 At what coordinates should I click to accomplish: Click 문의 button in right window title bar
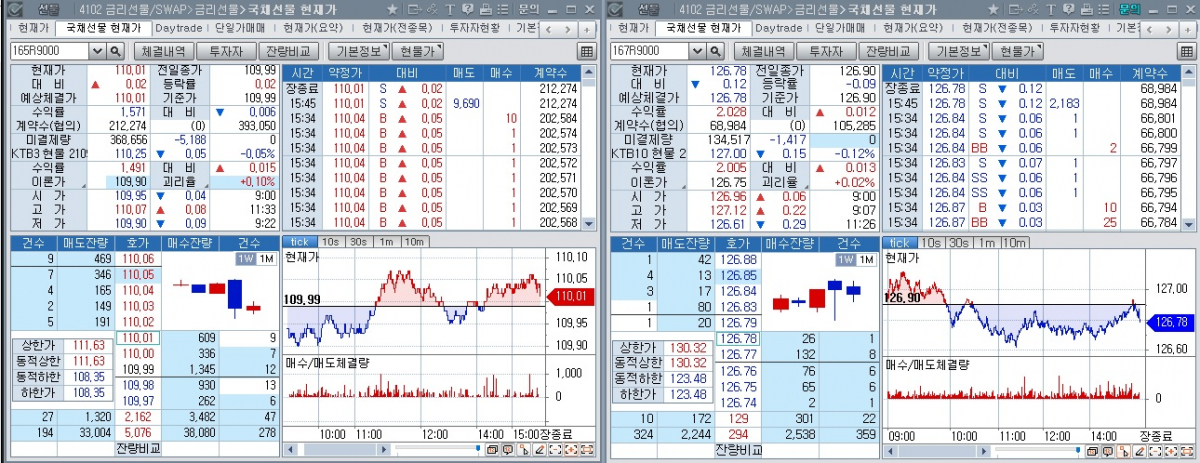[x=1130, y=9]
